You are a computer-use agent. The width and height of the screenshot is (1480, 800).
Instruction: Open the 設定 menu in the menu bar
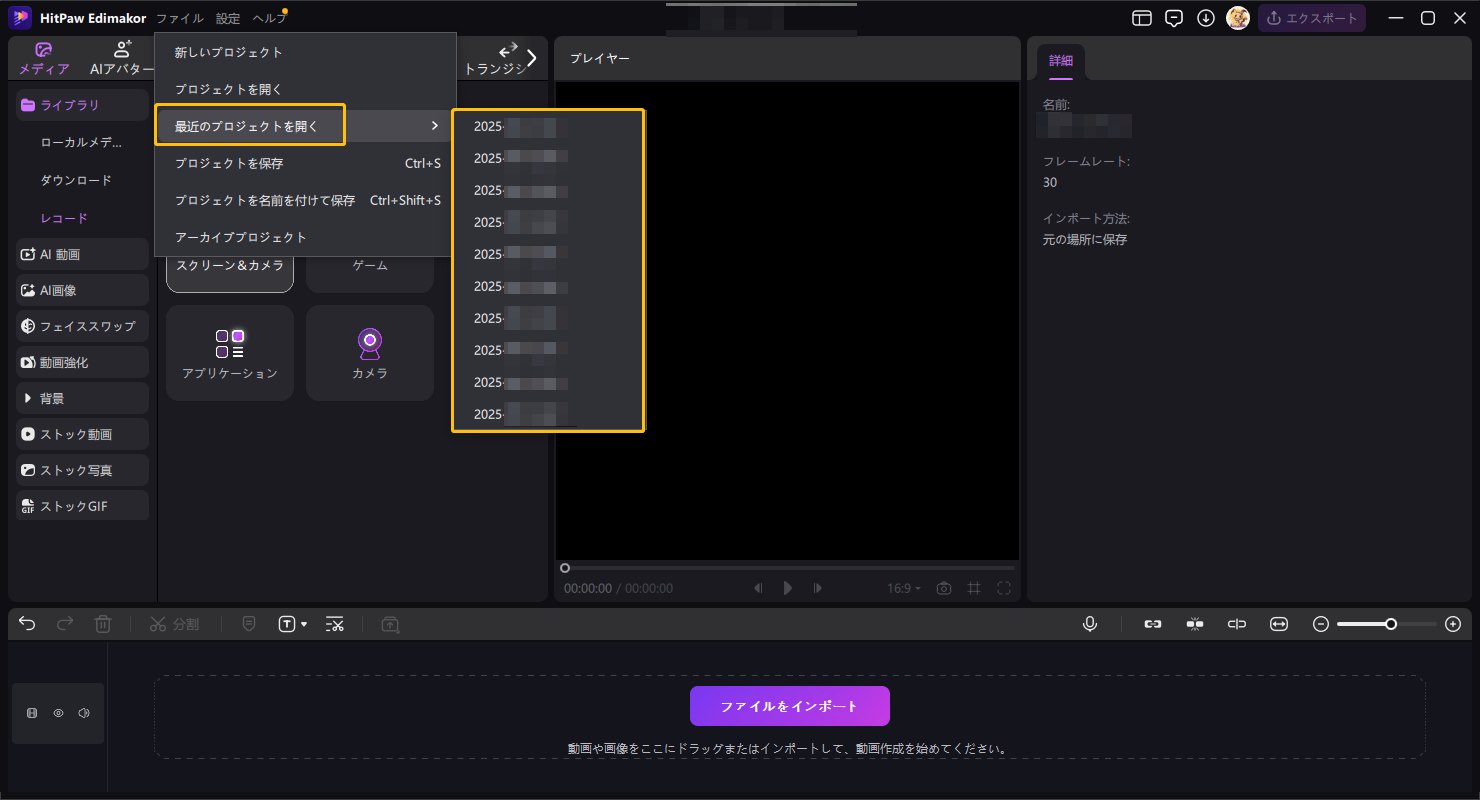[227, 17]
